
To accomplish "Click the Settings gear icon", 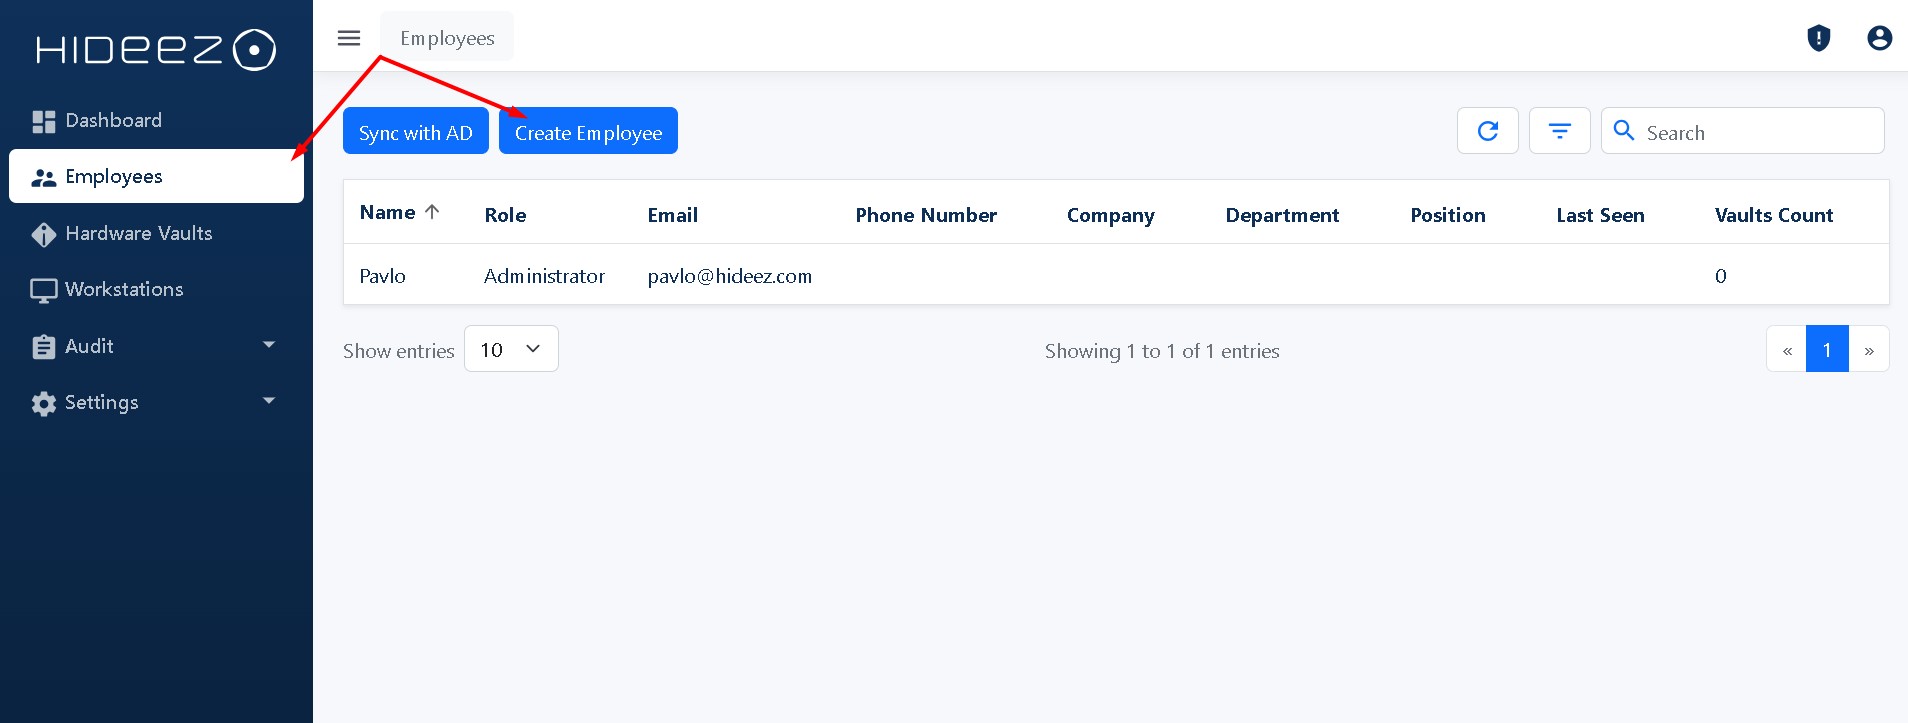I will click(43, 403).
